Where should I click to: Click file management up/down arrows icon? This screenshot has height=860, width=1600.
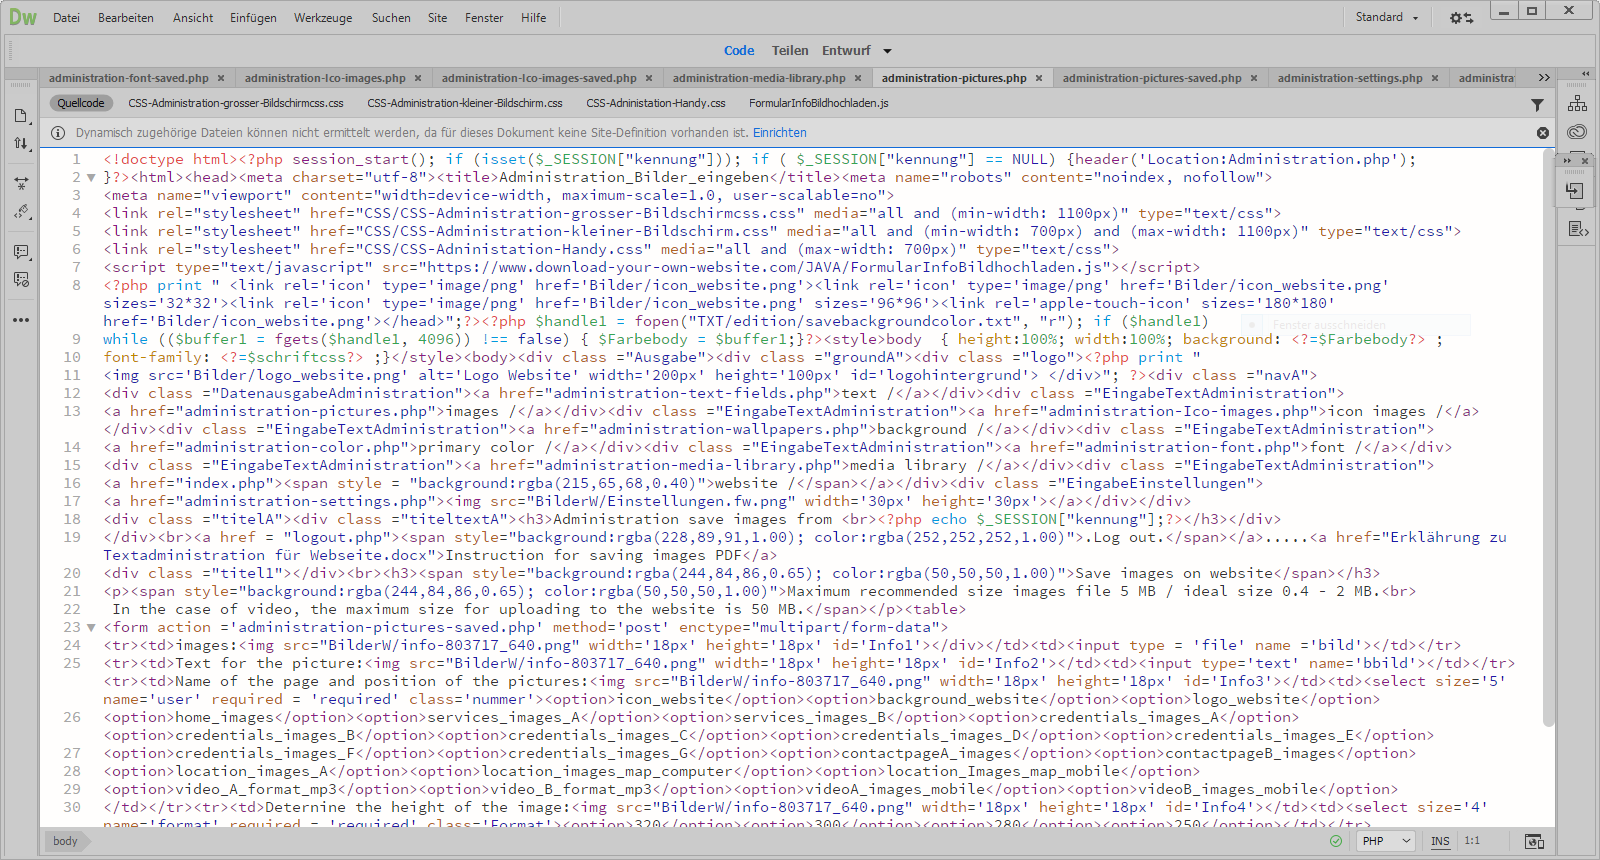point(21,144)
